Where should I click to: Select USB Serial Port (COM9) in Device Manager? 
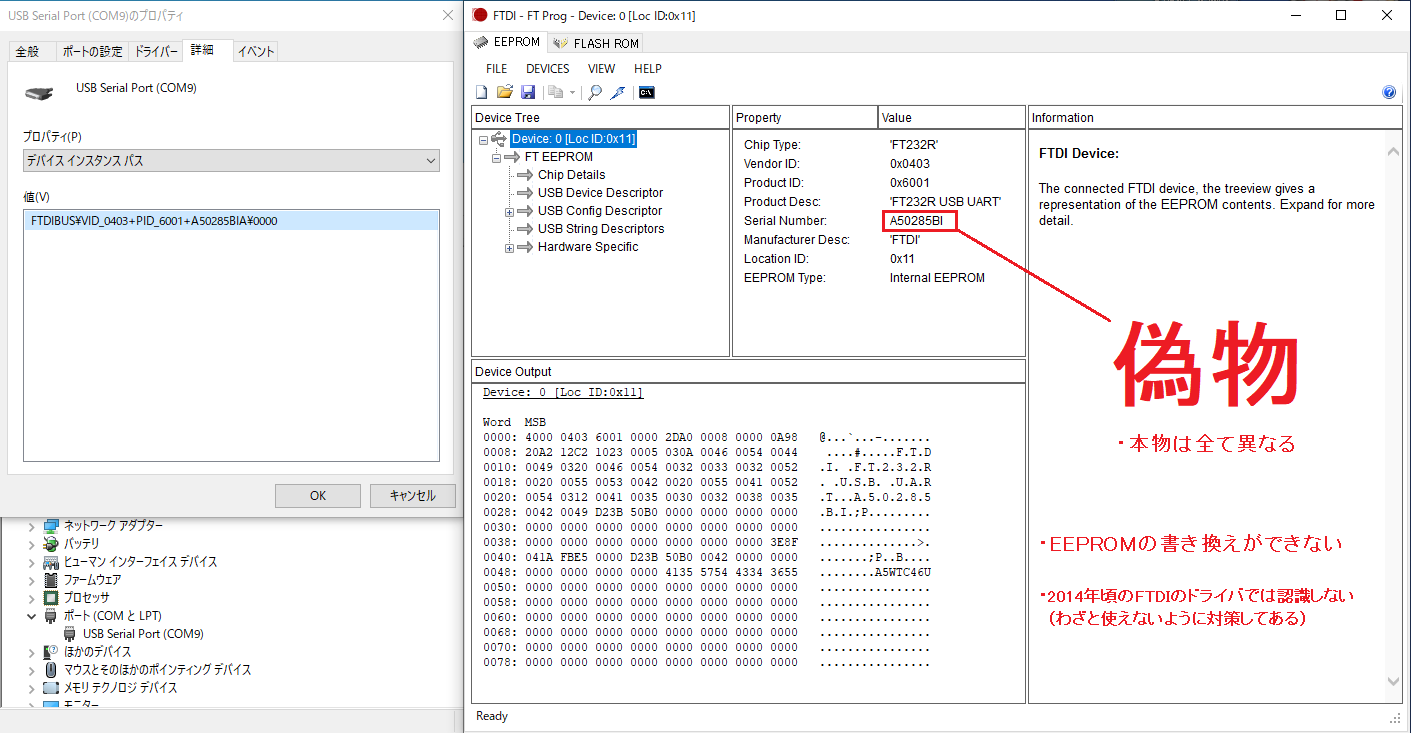pos(143,634)
